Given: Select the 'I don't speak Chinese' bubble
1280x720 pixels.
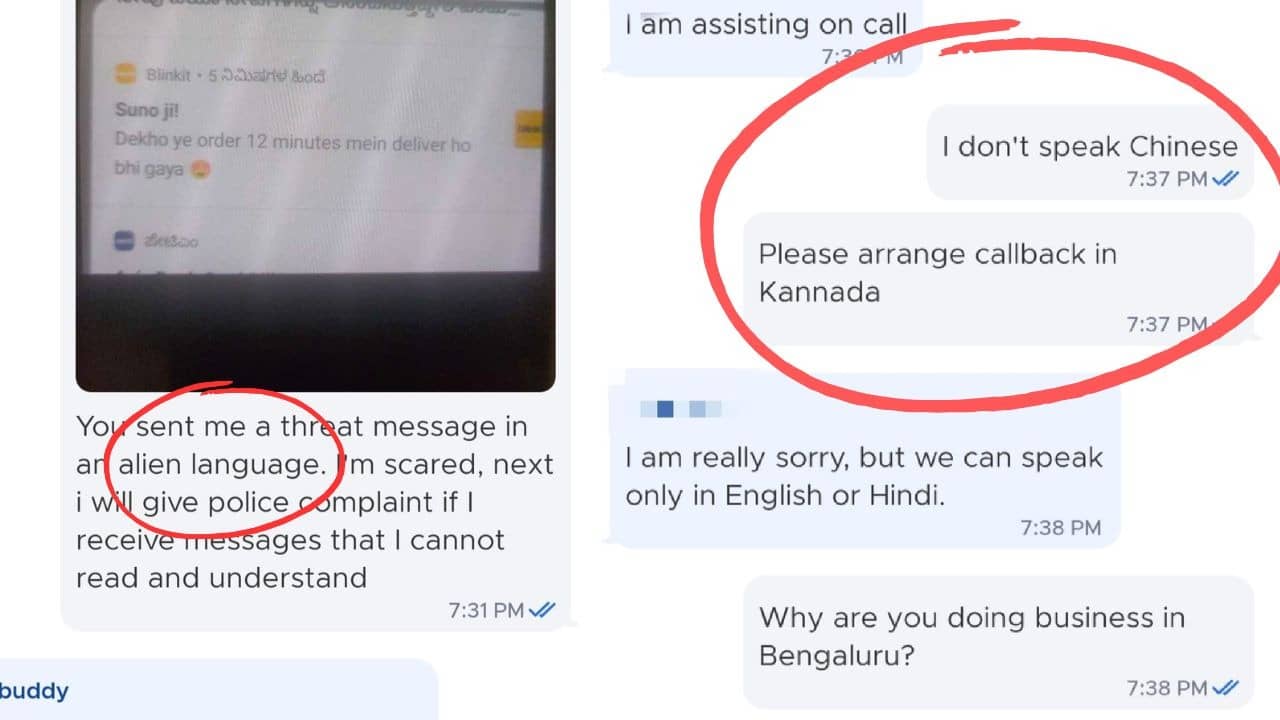Looking at the screenshot, I should click(1090, 153).
